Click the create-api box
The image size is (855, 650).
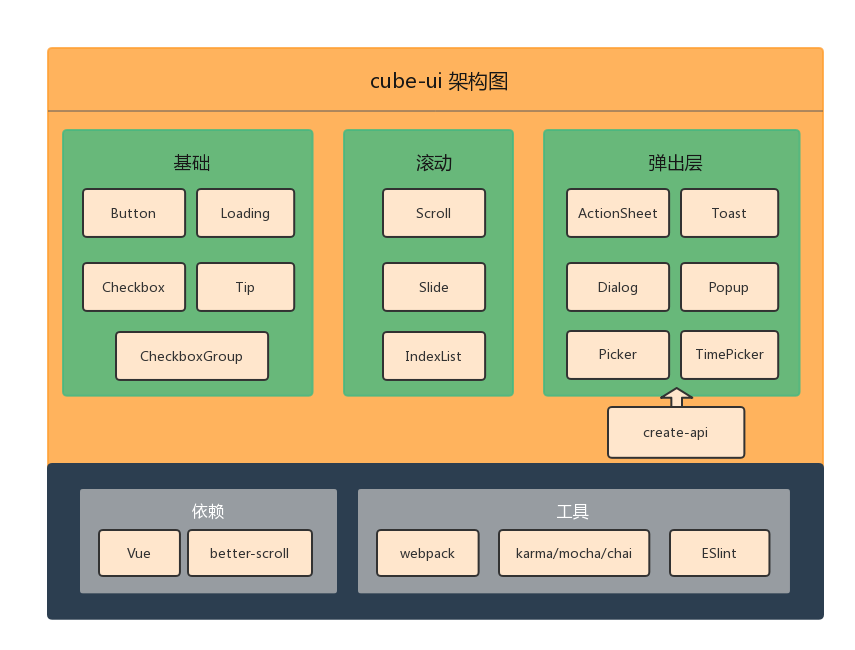(x=676, y=432)
